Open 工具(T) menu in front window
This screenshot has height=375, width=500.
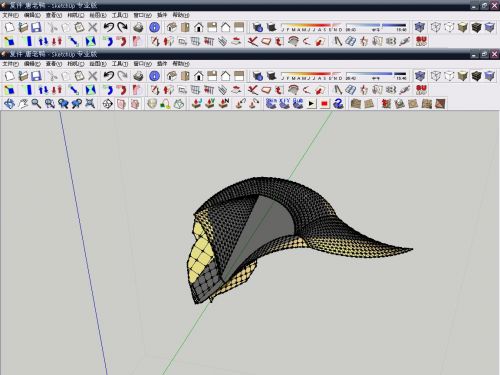pyautogui.click(x=120, y=64)
